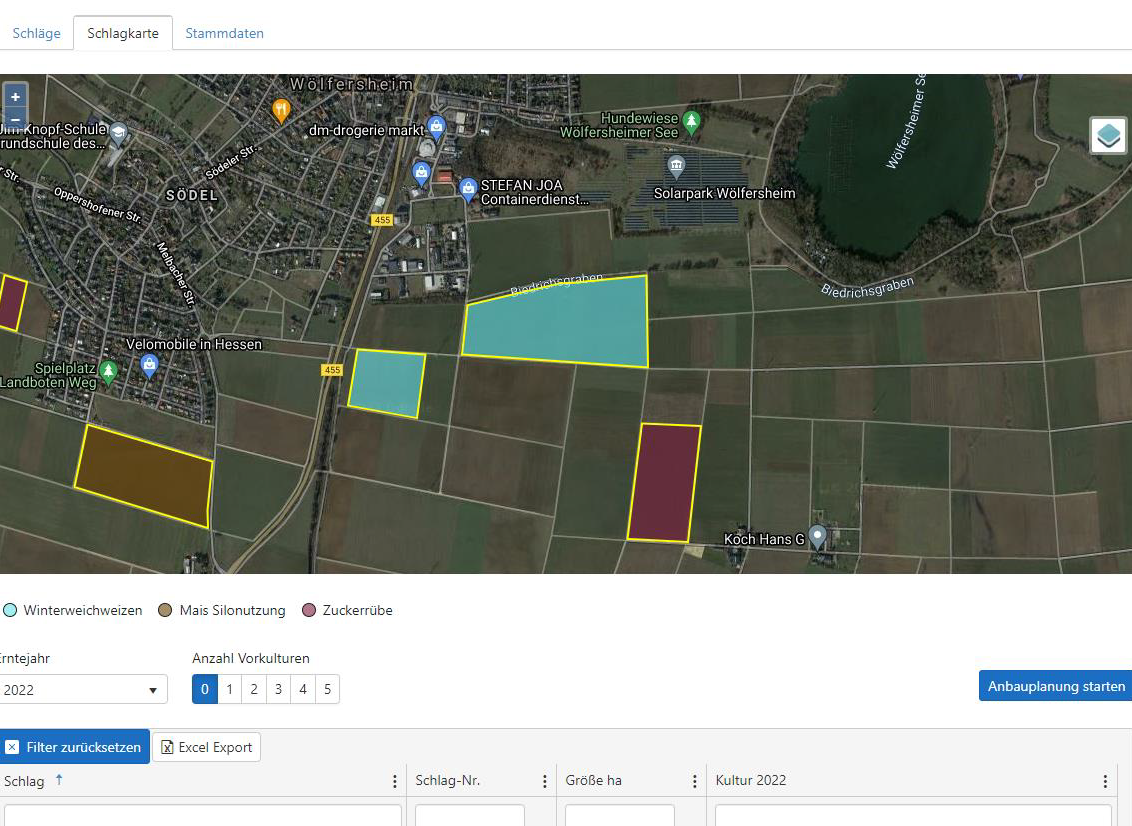Set Anzahl Vorkulturen to 3
The image size is (1132, 826).
278,689
